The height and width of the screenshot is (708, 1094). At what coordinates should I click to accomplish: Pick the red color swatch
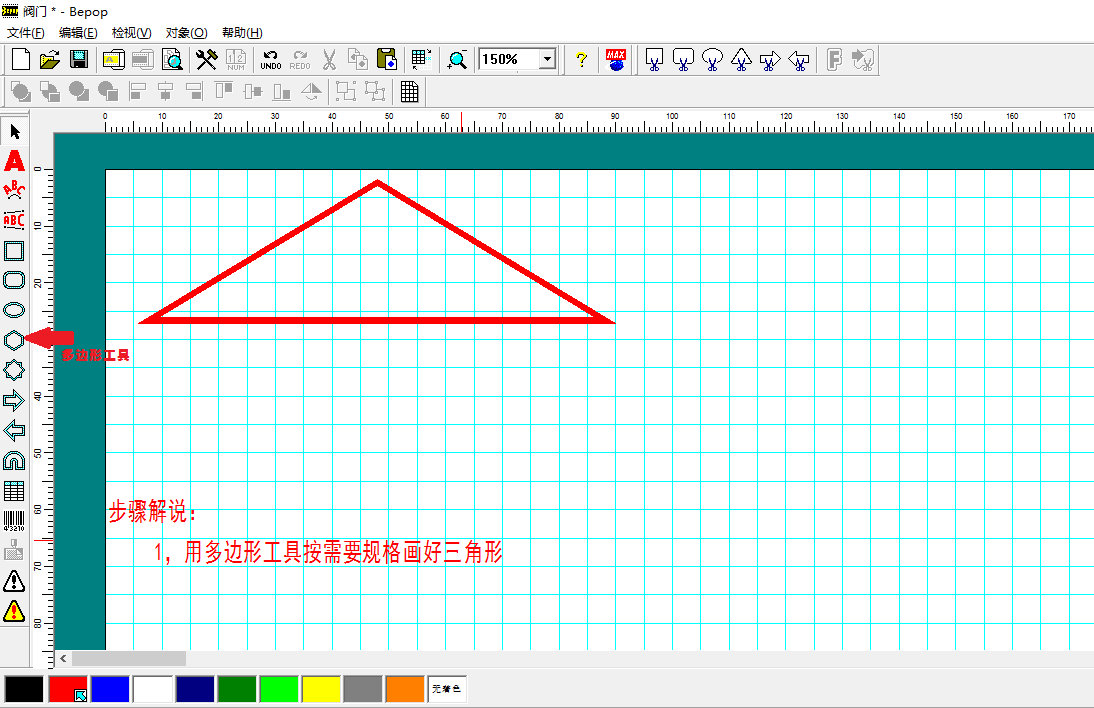coord(68,689)
